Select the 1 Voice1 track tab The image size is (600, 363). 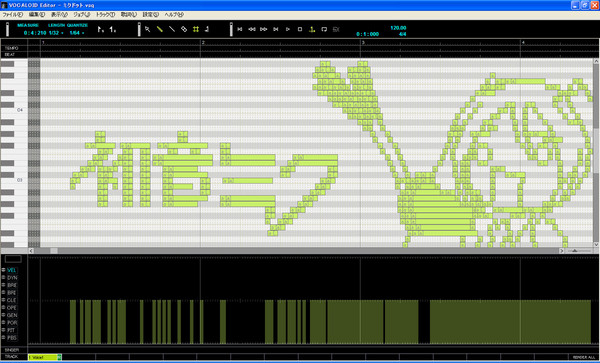pyautogui.click(x=44, y=357)
